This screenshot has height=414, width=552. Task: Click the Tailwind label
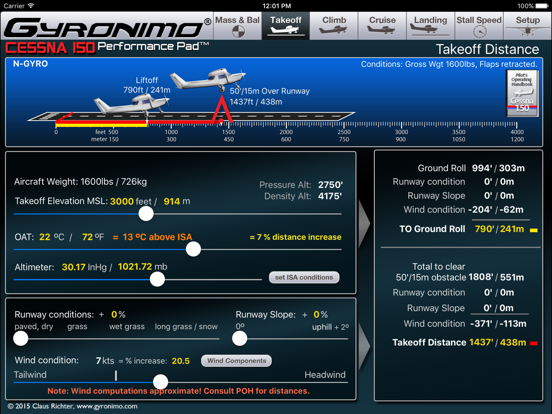[30, 375]
